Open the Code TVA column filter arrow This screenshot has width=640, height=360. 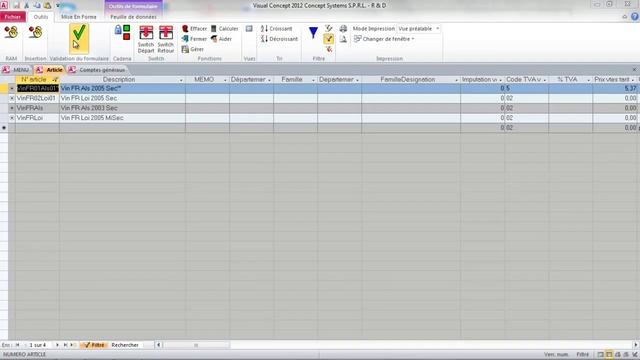544,80
